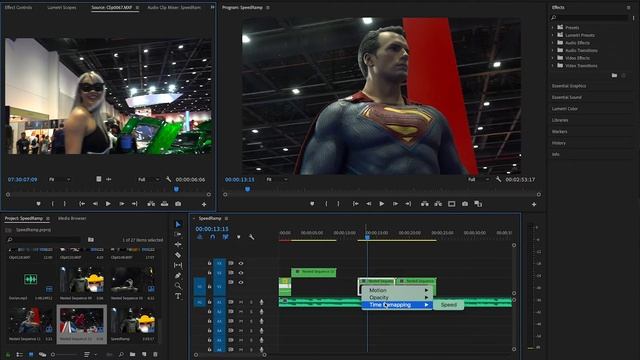Expand the Lumetri Presets folder
Viewport: 640px width, 360px height.
point(553,35)
